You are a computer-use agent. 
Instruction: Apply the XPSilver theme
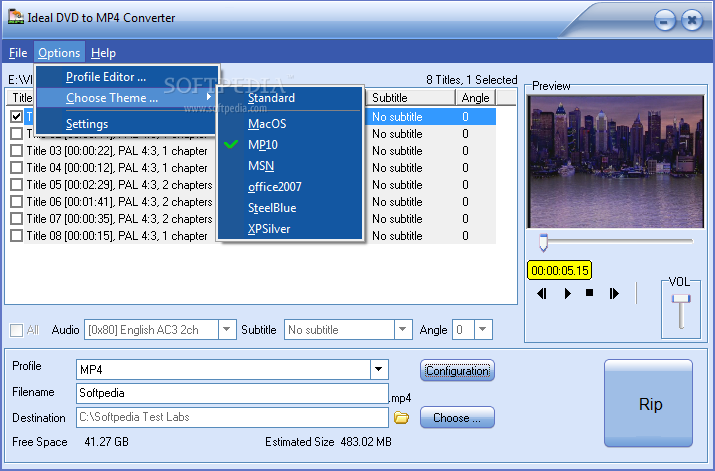tap(290, 229)
